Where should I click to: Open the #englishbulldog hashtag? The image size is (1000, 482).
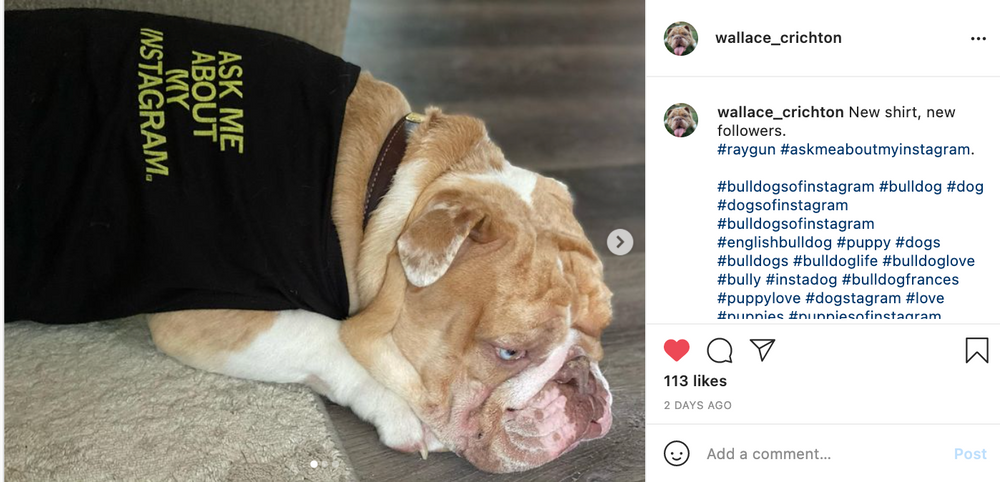[774, 242]
